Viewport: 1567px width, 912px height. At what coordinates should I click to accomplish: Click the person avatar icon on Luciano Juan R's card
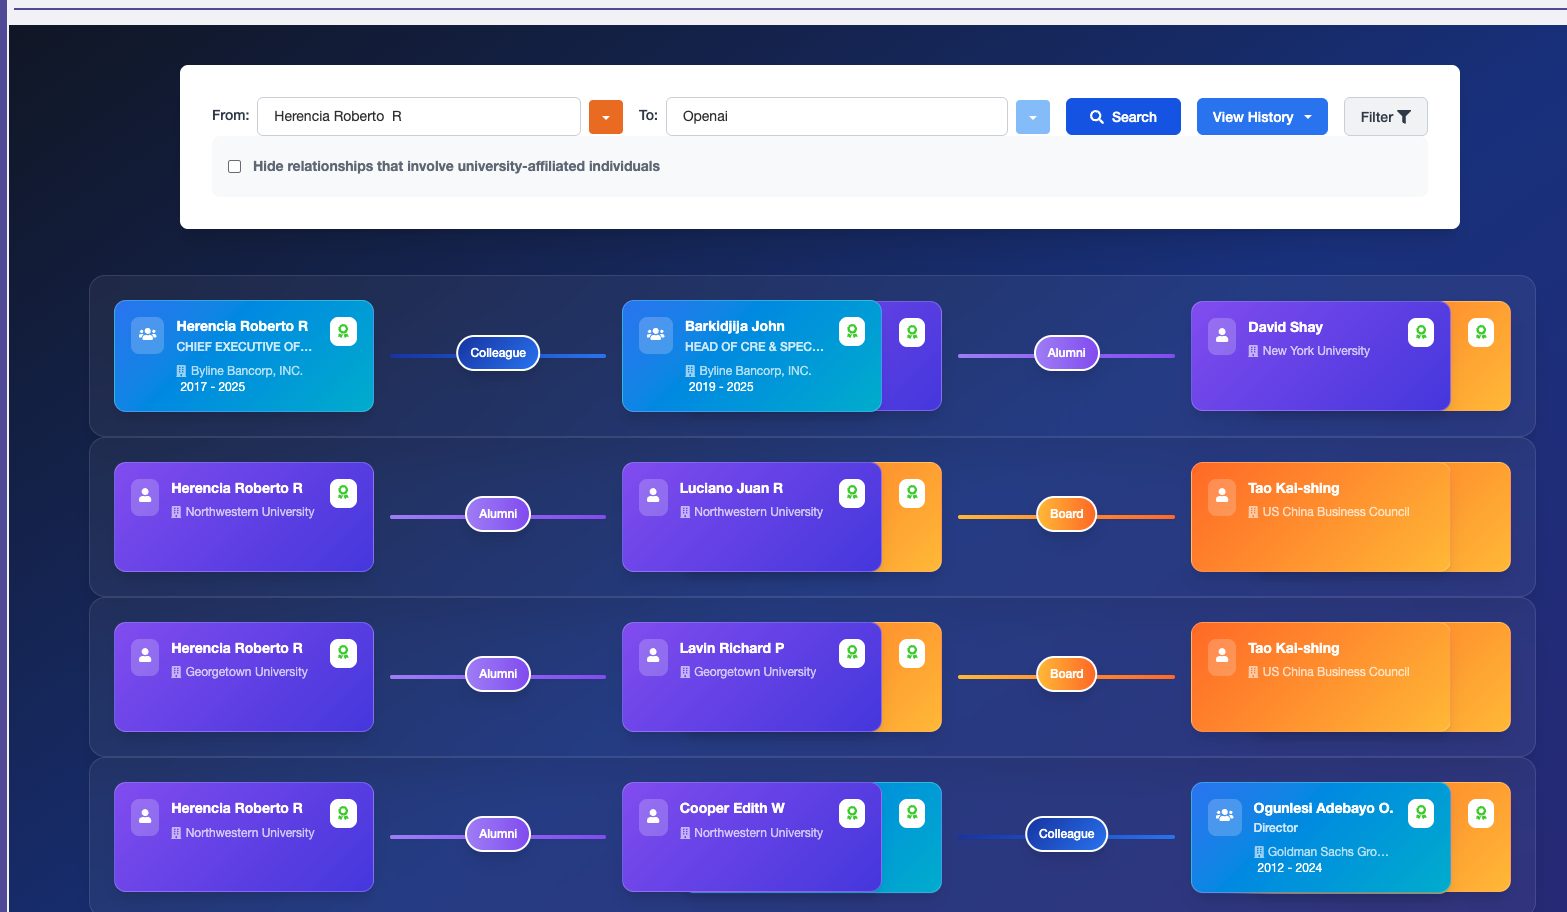coord(653,496)
